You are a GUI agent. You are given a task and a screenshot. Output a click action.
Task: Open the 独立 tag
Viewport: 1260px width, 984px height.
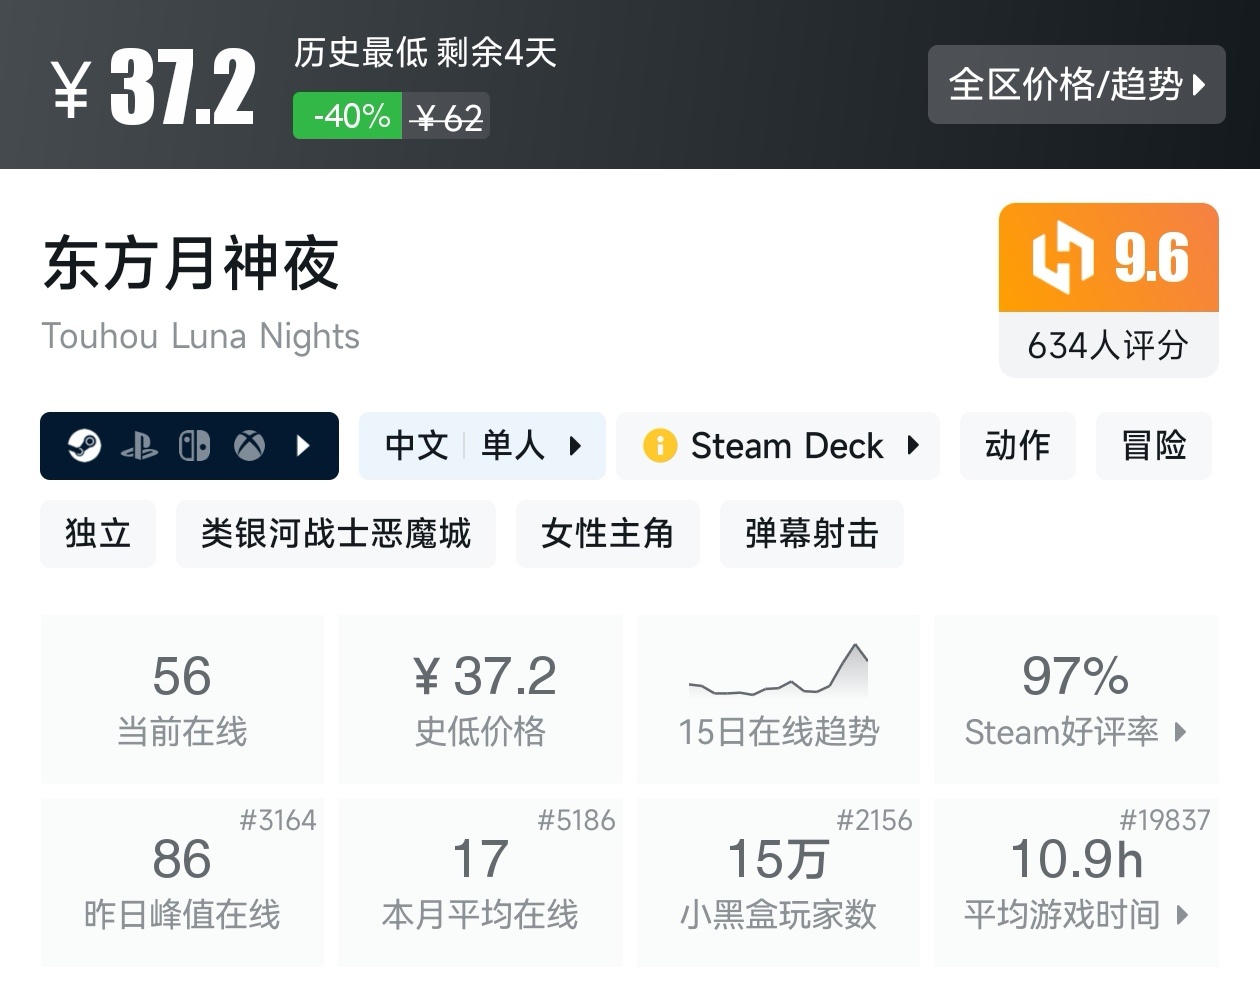98,534
